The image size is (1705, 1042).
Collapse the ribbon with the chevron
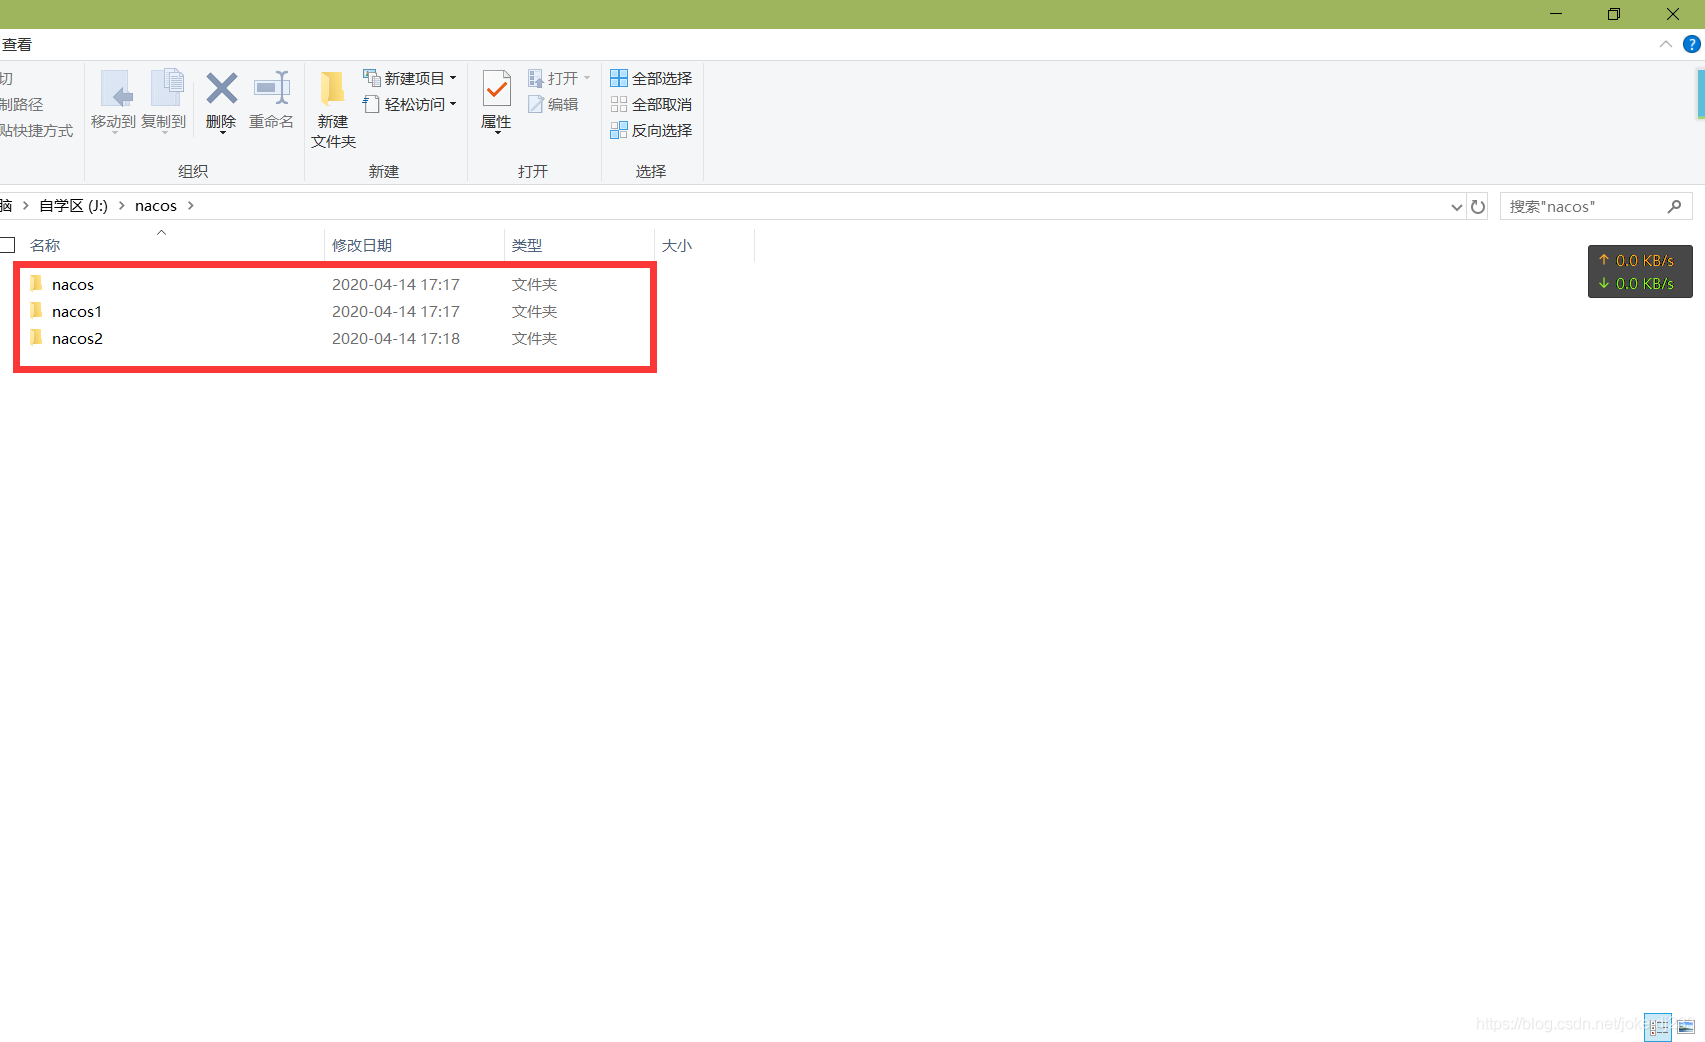[1665, 44]
